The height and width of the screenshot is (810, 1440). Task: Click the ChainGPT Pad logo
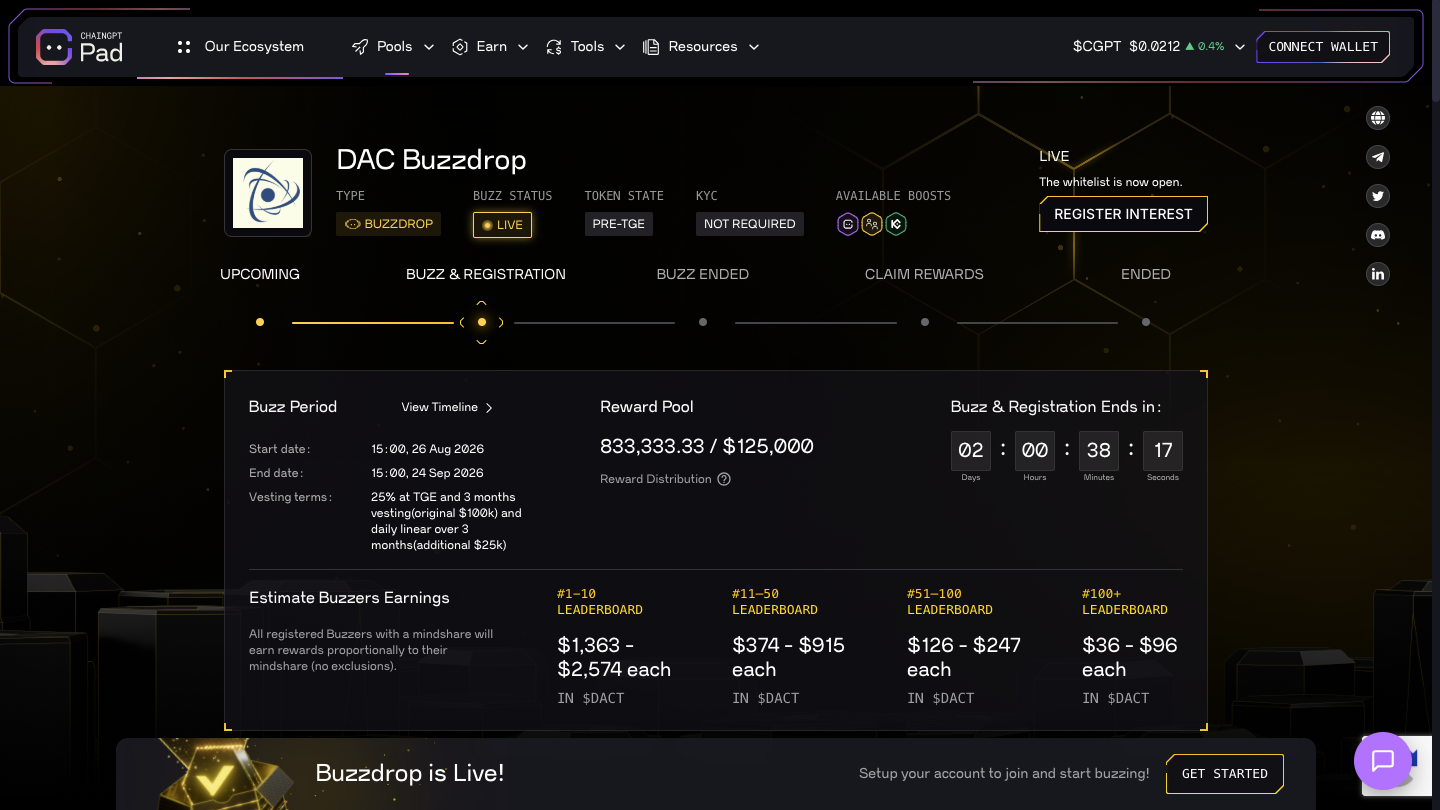80,47
